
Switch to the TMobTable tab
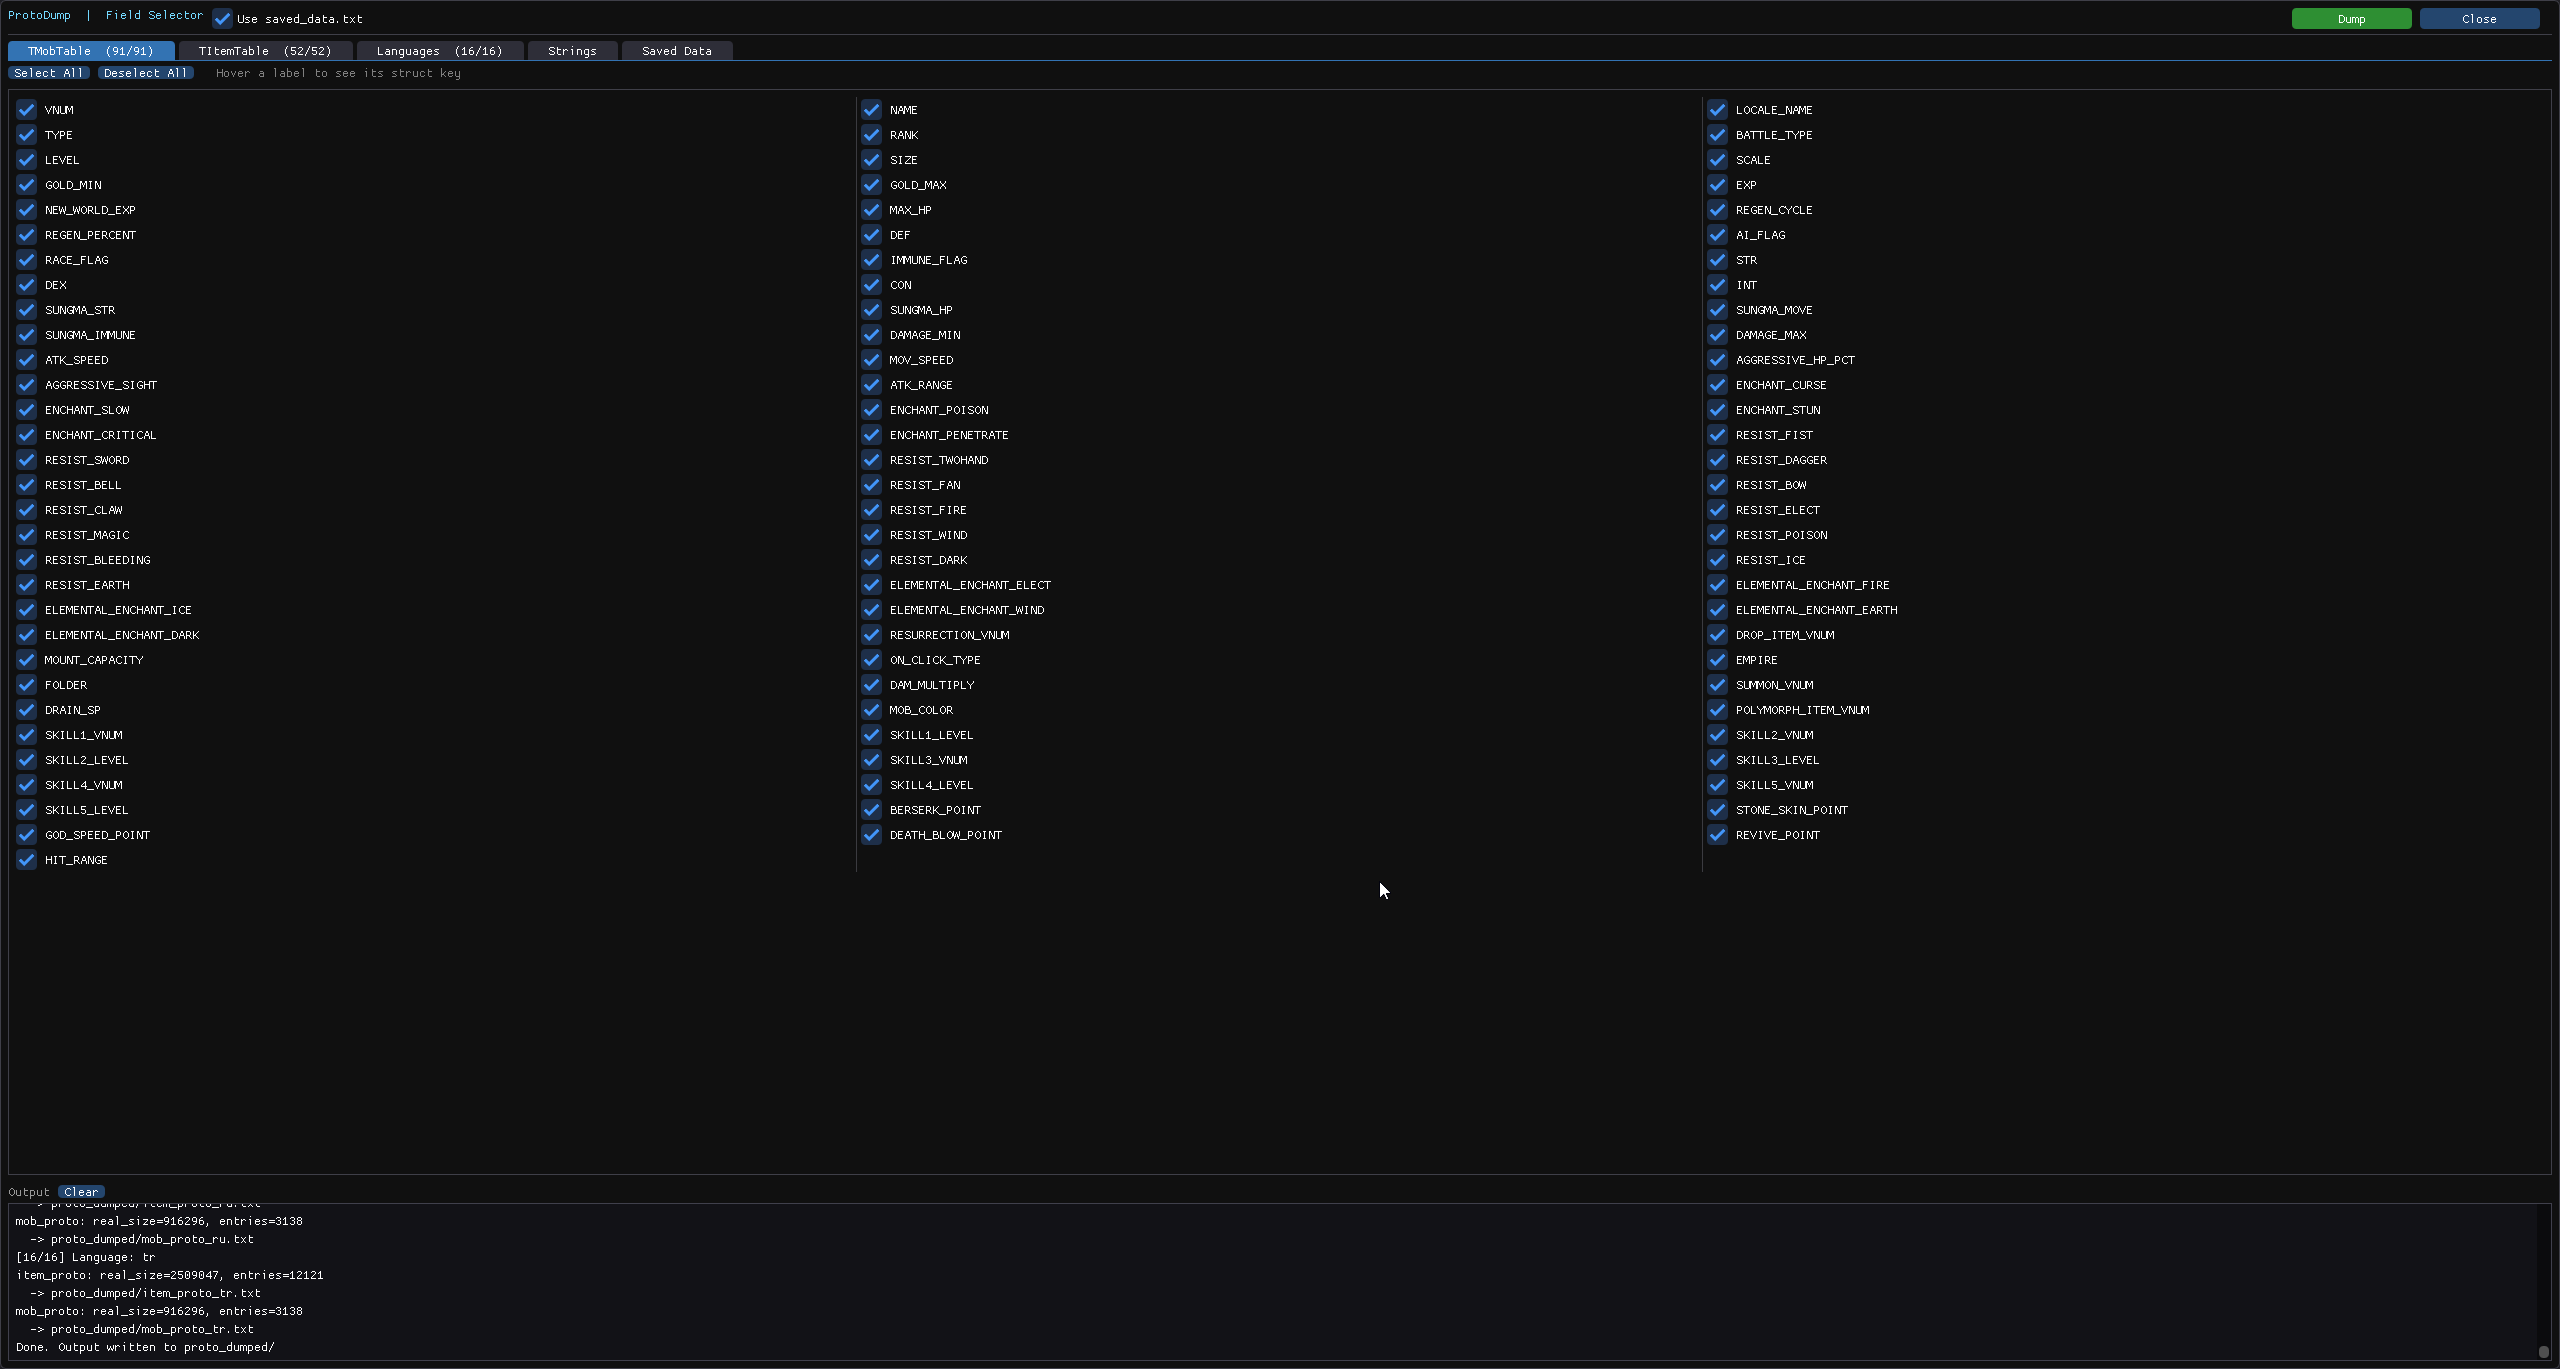[x=91, y=51]
